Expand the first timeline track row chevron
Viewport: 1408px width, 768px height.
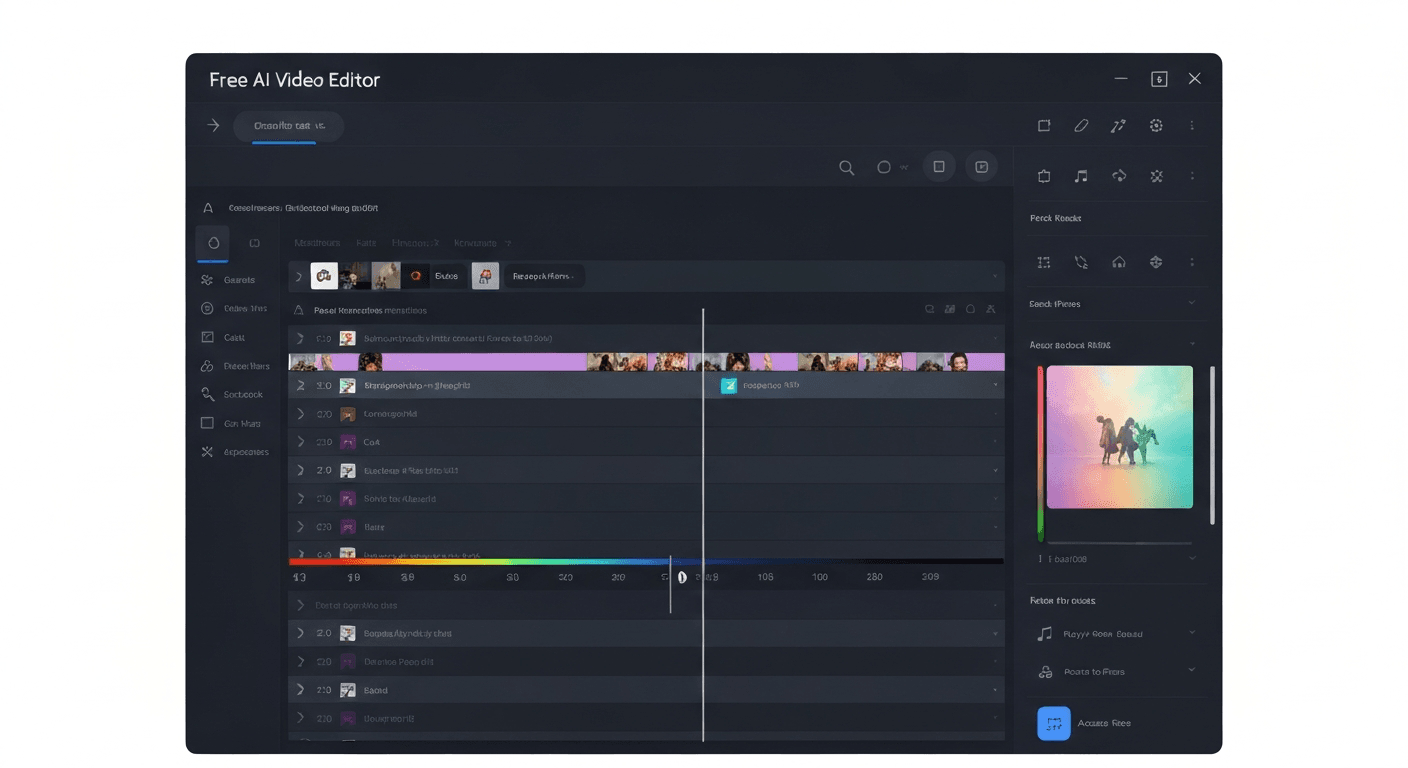pos(298,338)
